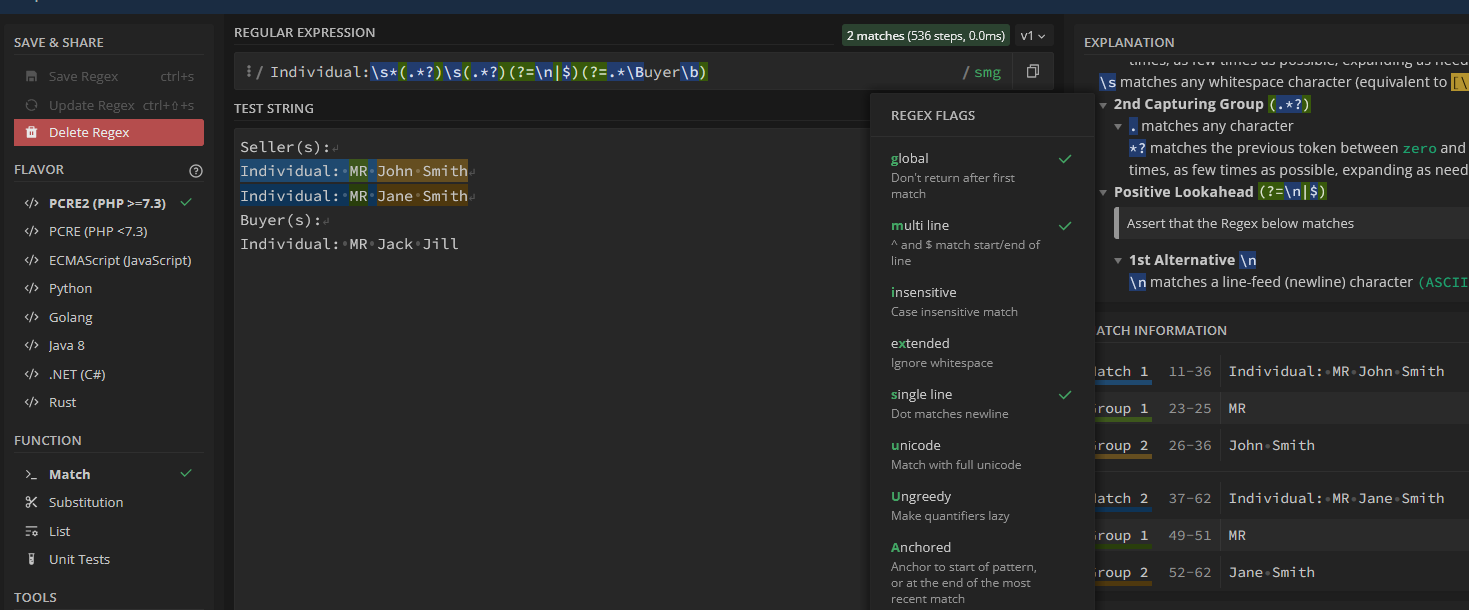1469x610 pixels.
Task: Toggle the global flag
Action: (x=982, y=175)
